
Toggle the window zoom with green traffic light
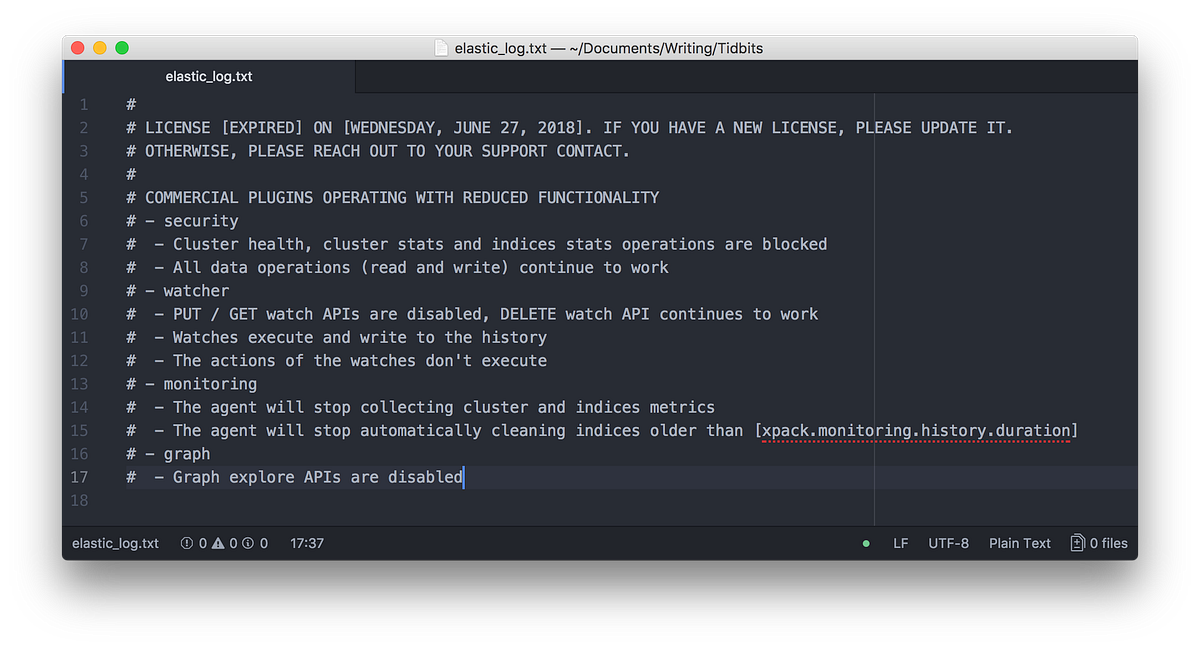pos(121,47)
